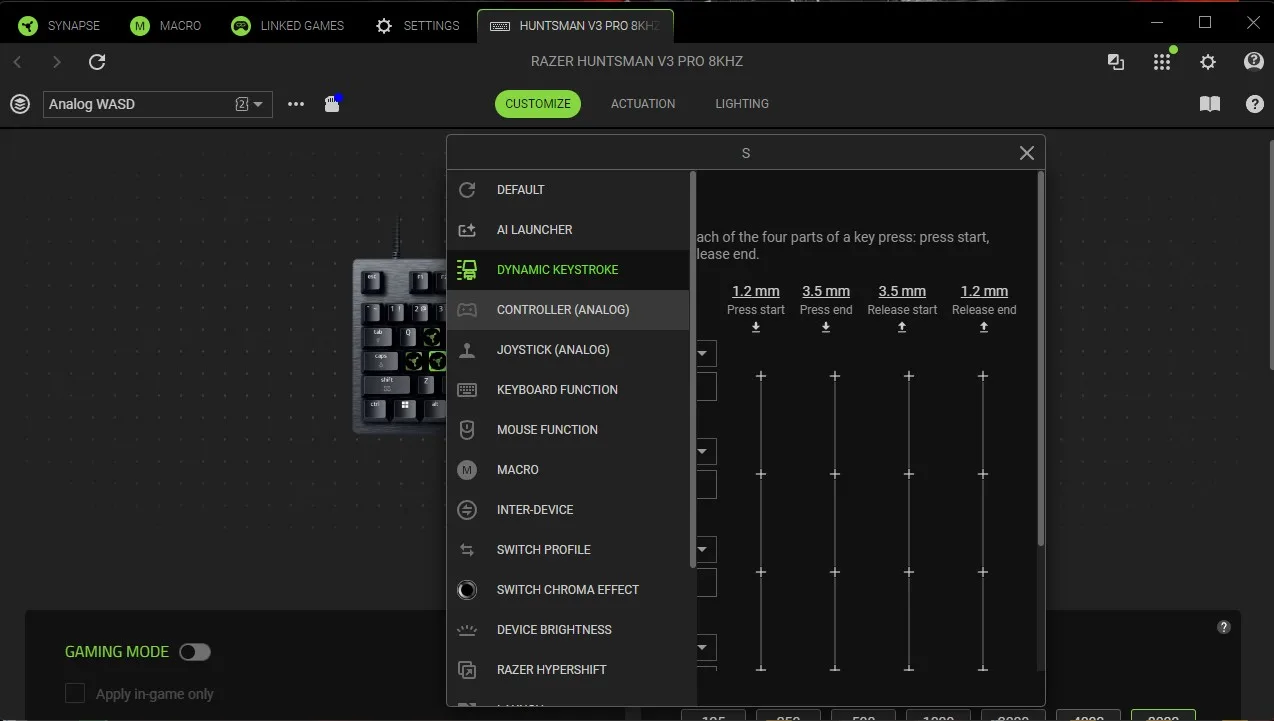
Task: Choose Keyboard Function in the menu
Action: 556,390
